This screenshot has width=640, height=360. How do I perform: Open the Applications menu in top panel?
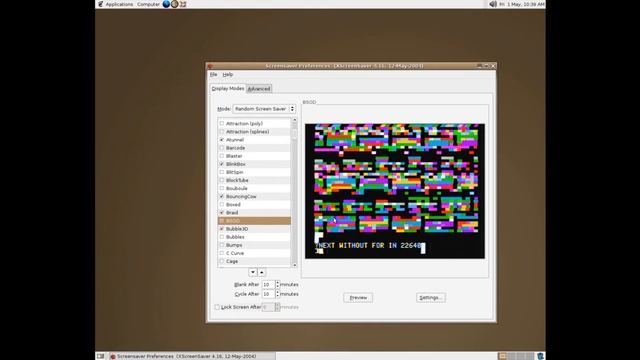pos(119,4)
